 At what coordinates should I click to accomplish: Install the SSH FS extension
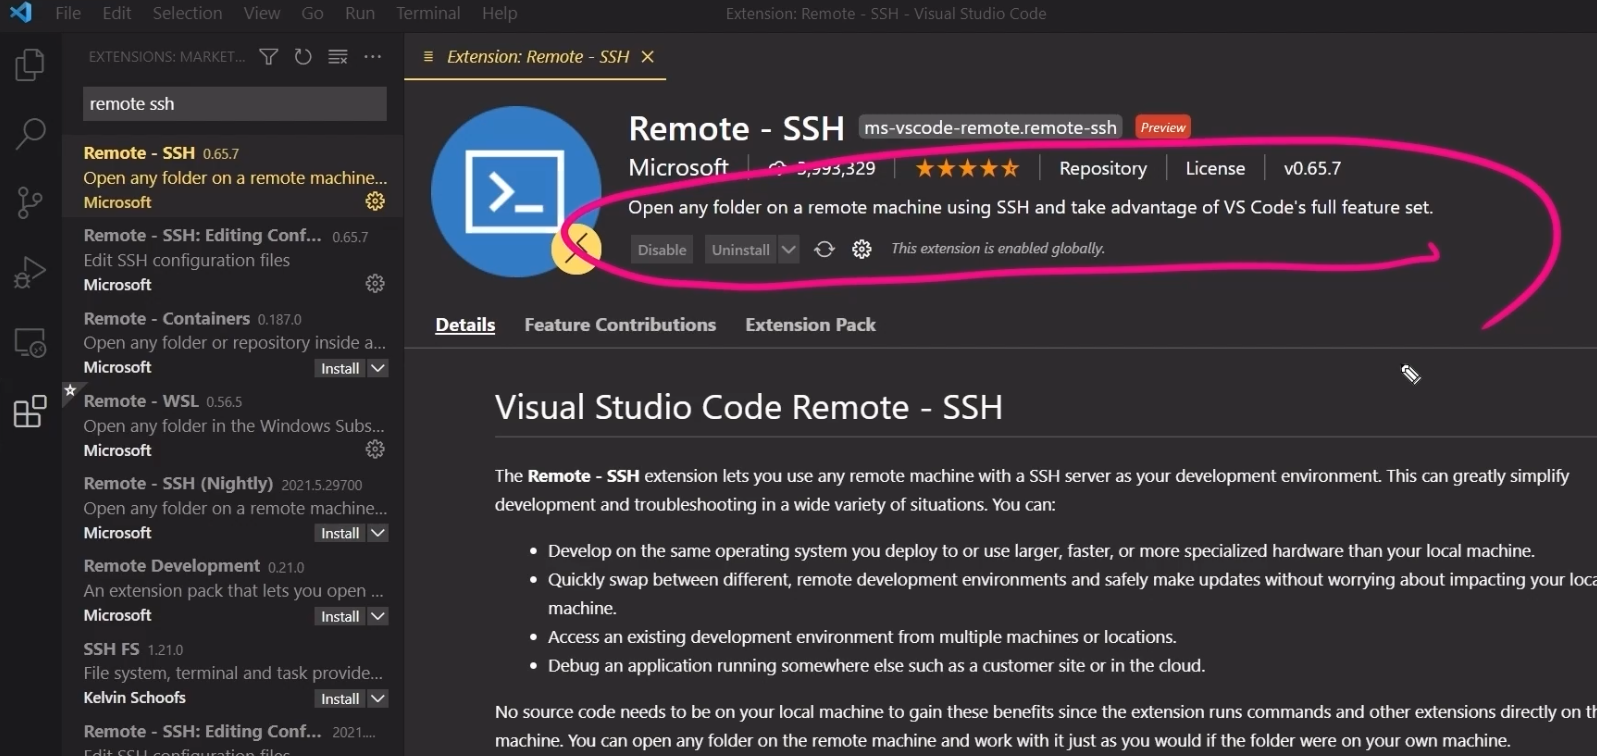pos(340,698)
